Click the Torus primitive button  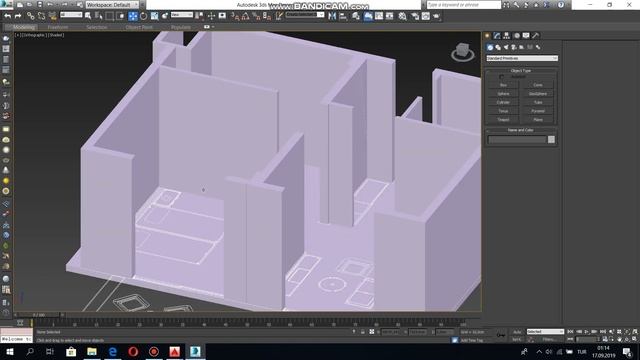pos(503,111)
